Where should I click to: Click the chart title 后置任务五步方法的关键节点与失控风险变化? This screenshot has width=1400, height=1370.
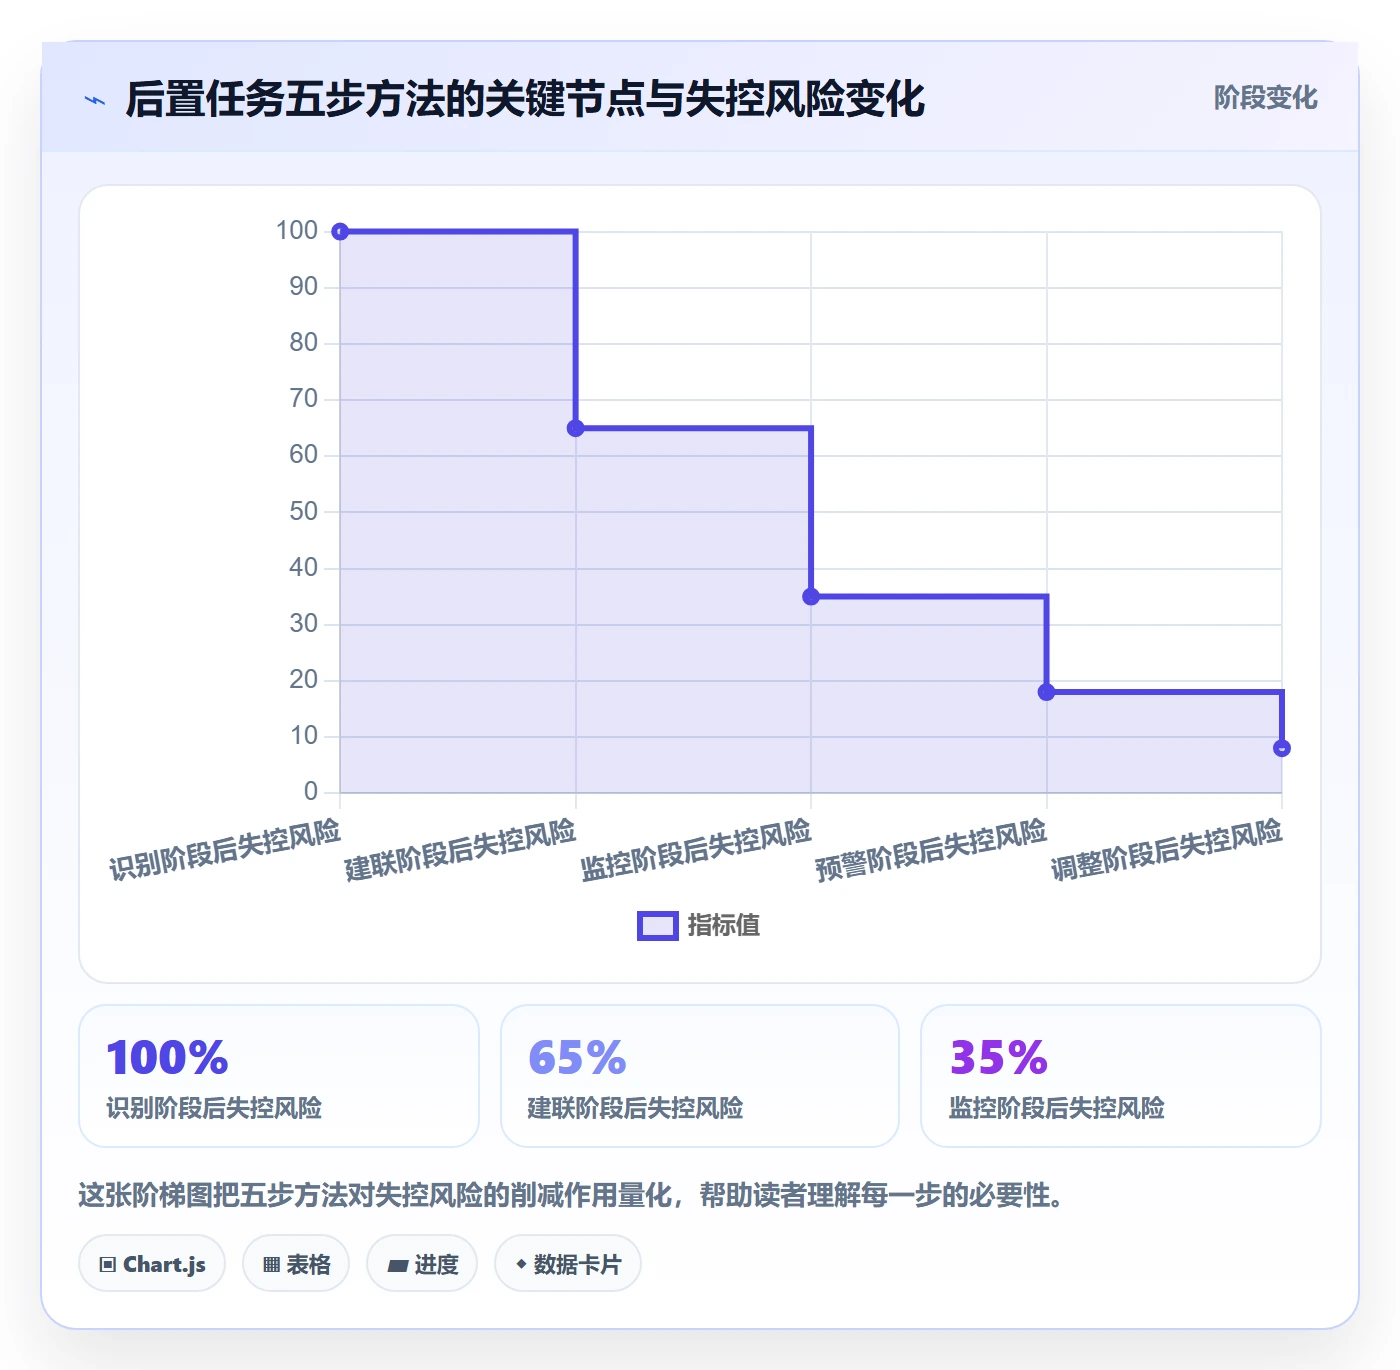[x=525, y=99]
